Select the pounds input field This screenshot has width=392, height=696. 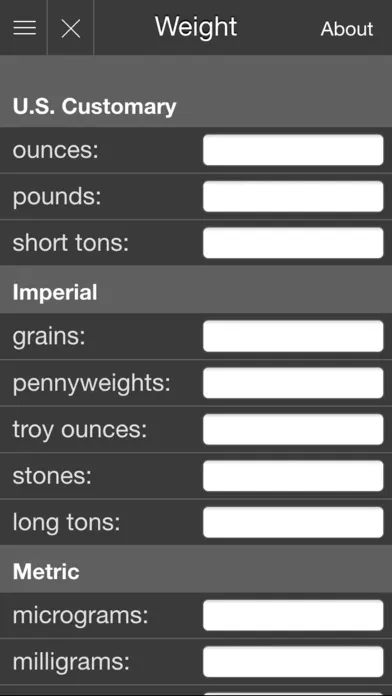(x=293, y=197)
